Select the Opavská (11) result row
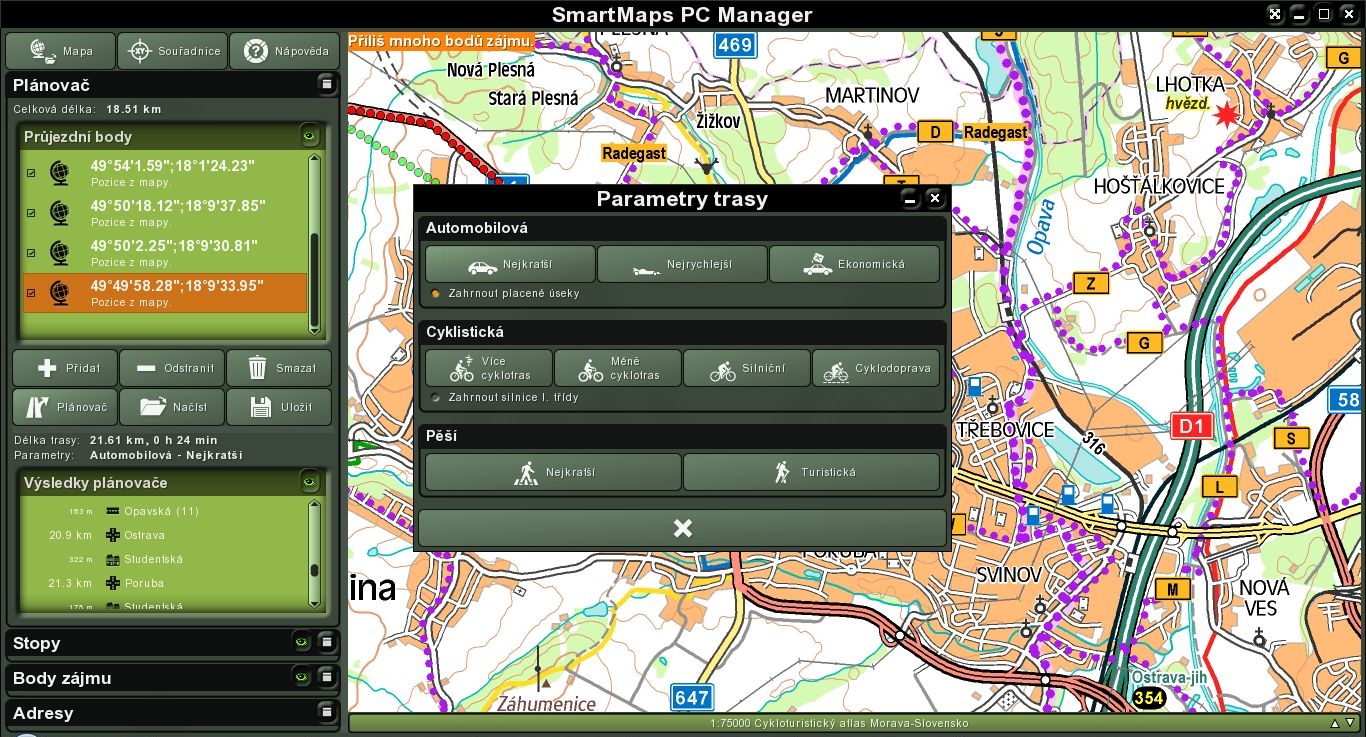Screen dimensions: 1366x737 point(165,511)
